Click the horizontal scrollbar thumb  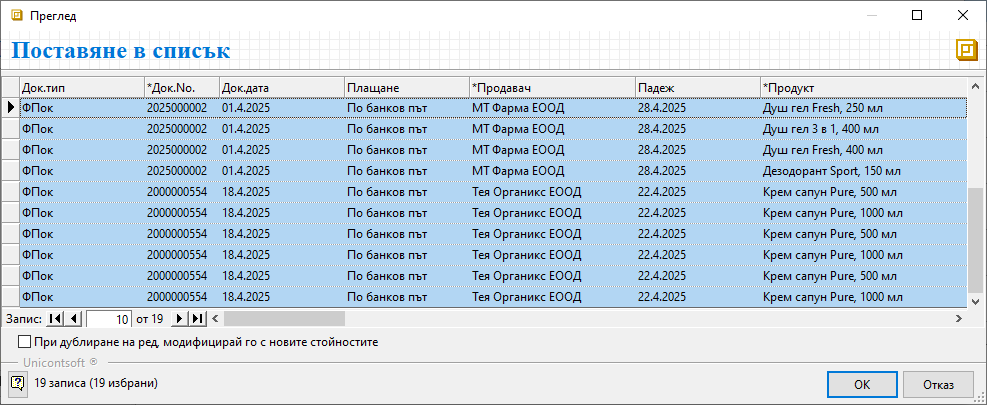(284, 319)
